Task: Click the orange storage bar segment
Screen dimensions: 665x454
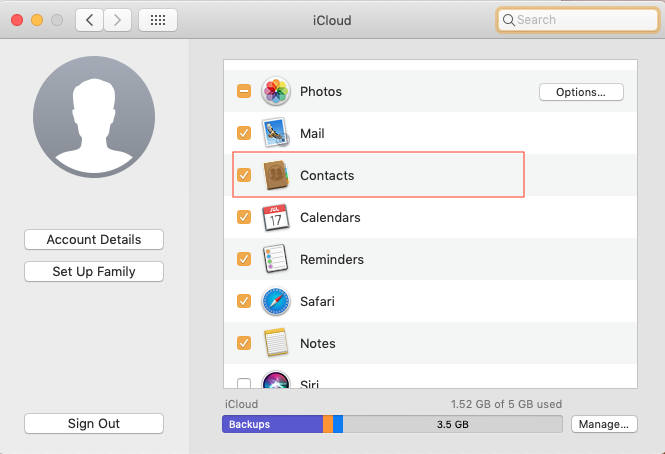Action: pyautogui.click(x=328, y=424)
